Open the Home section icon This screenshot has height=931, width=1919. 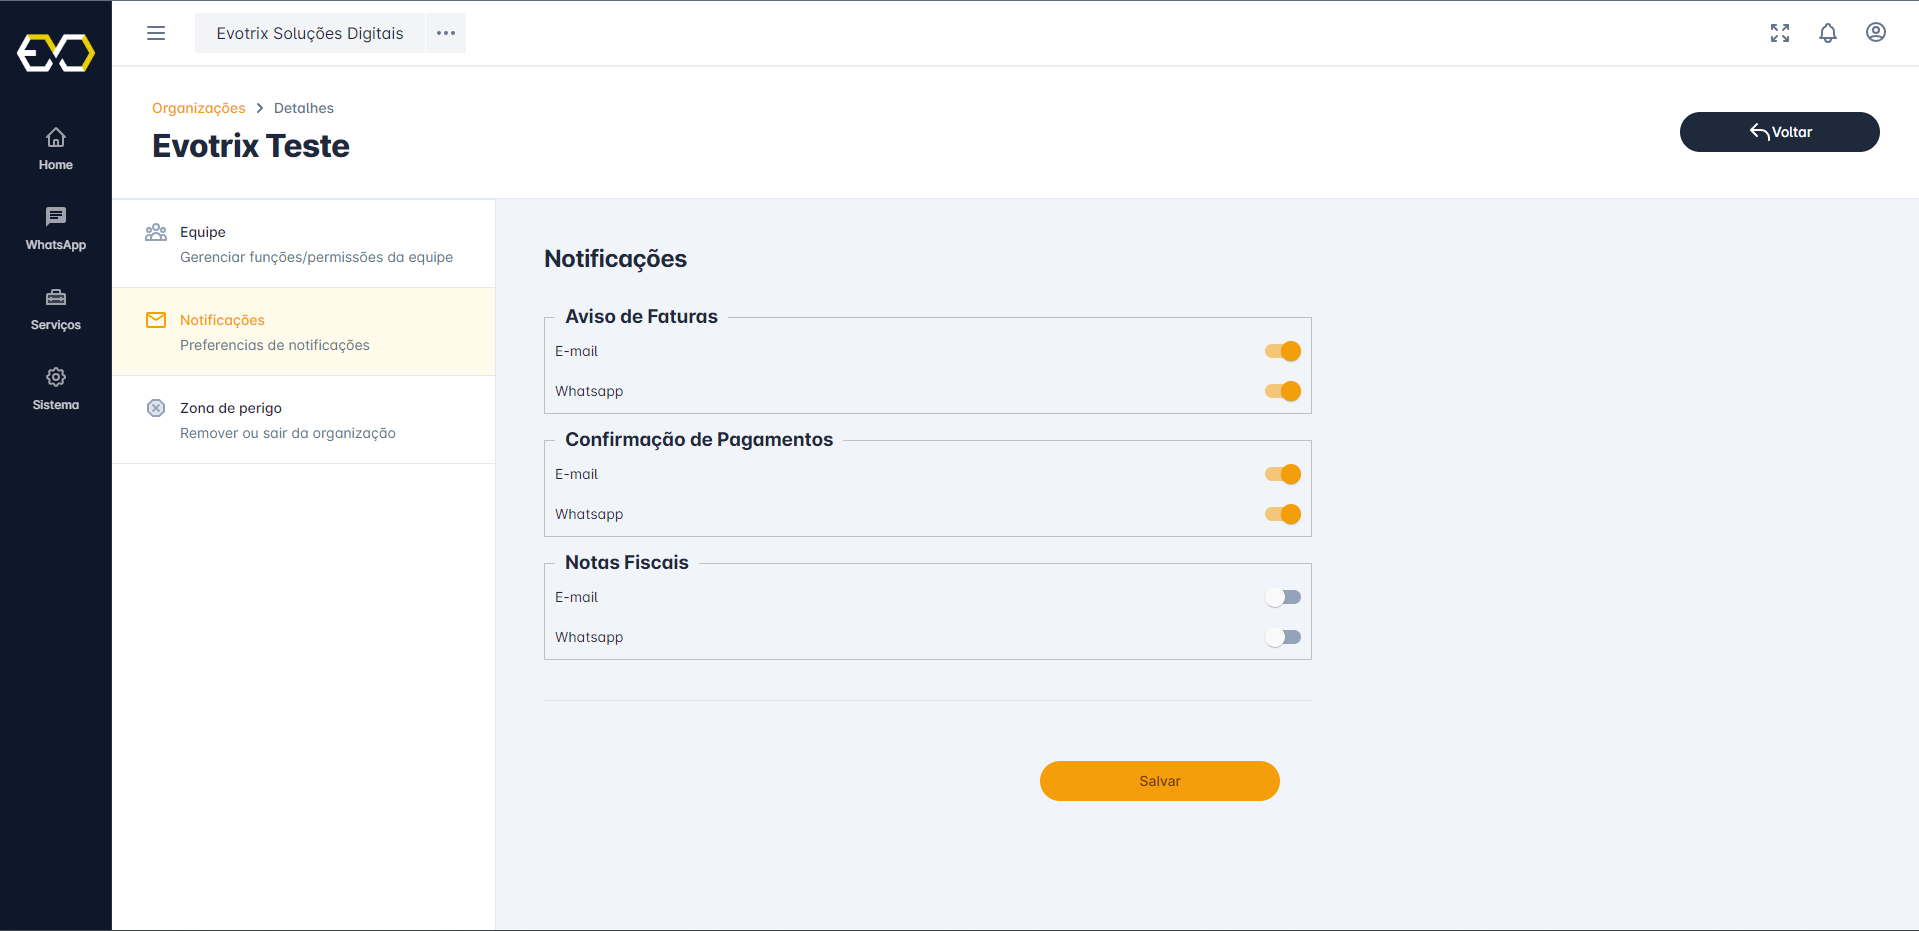[x=56, y=138]
